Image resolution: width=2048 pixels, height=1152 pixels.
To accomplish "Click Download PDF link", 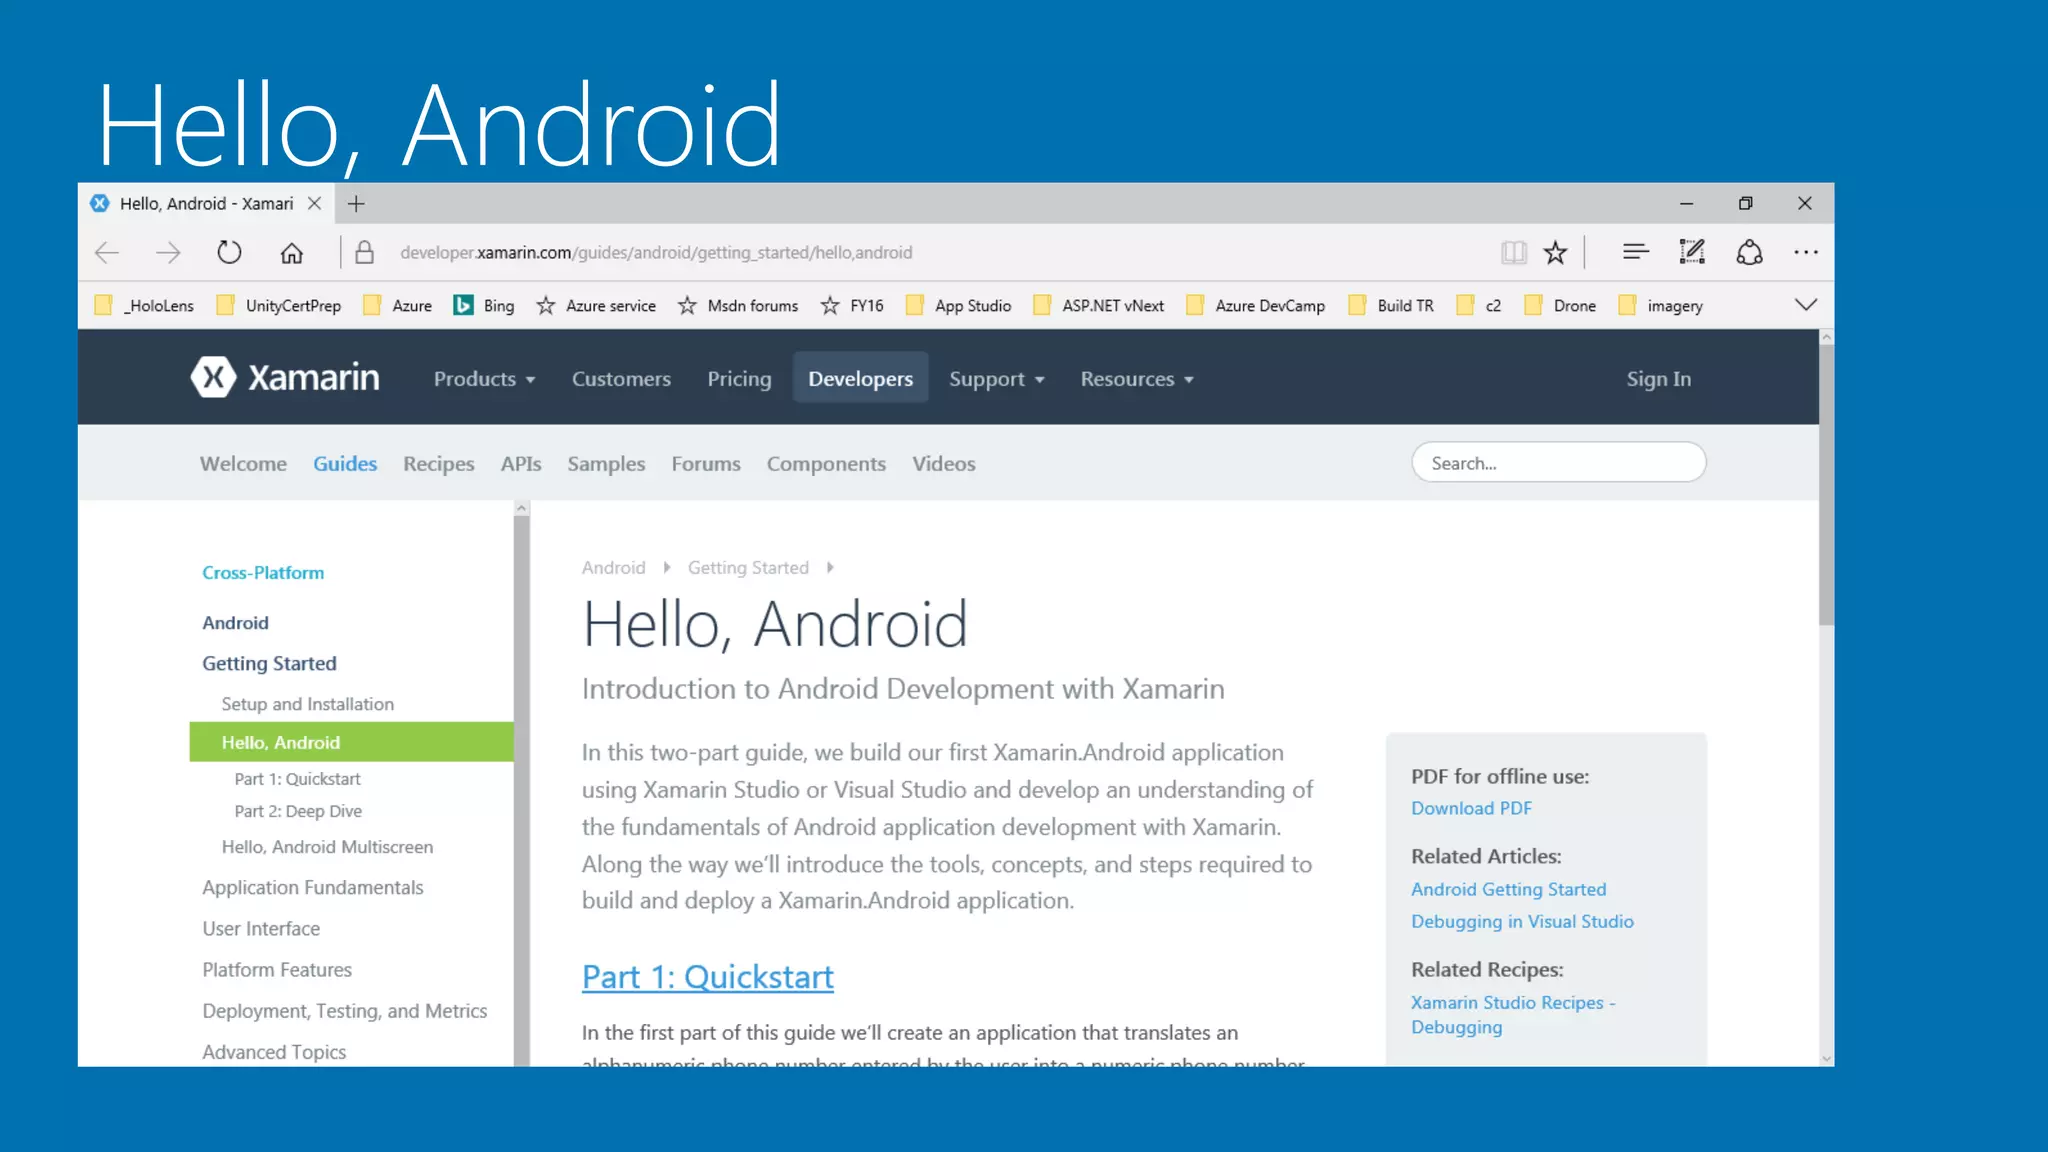I will click(x=1471, y=808).
